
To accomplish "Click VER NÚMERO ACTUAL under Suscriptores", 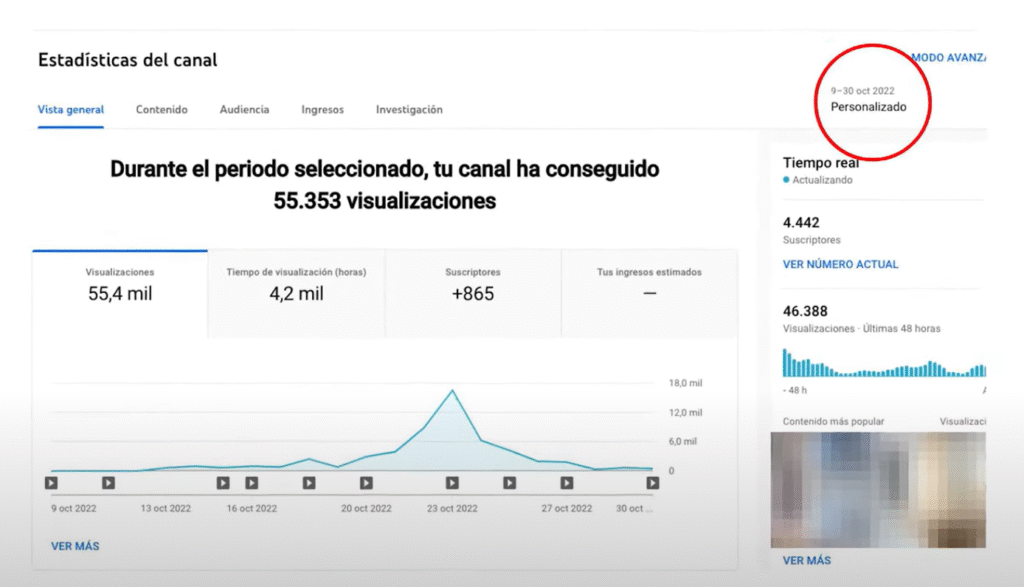I will (840, 264).
